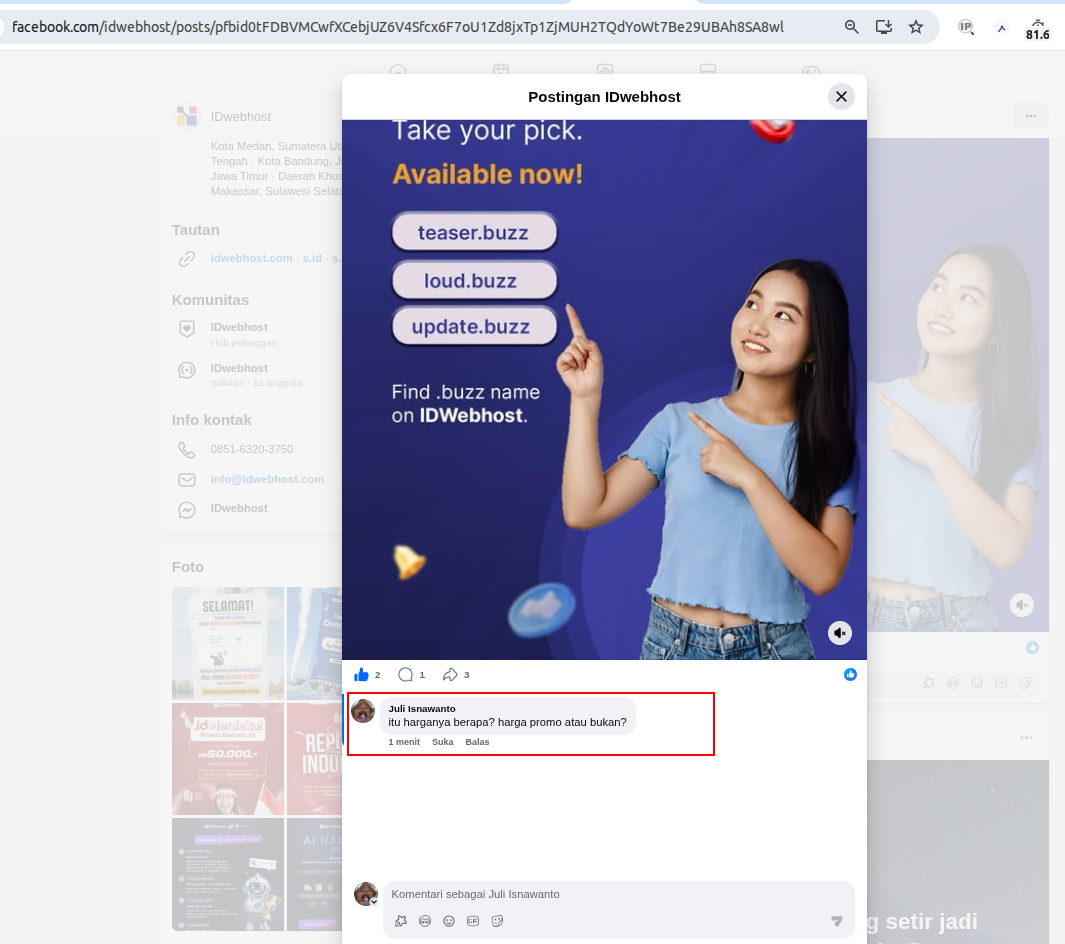Screen dimensions: 1065x944
Task: Open the comment bubble icon on post
Action: 405,674
